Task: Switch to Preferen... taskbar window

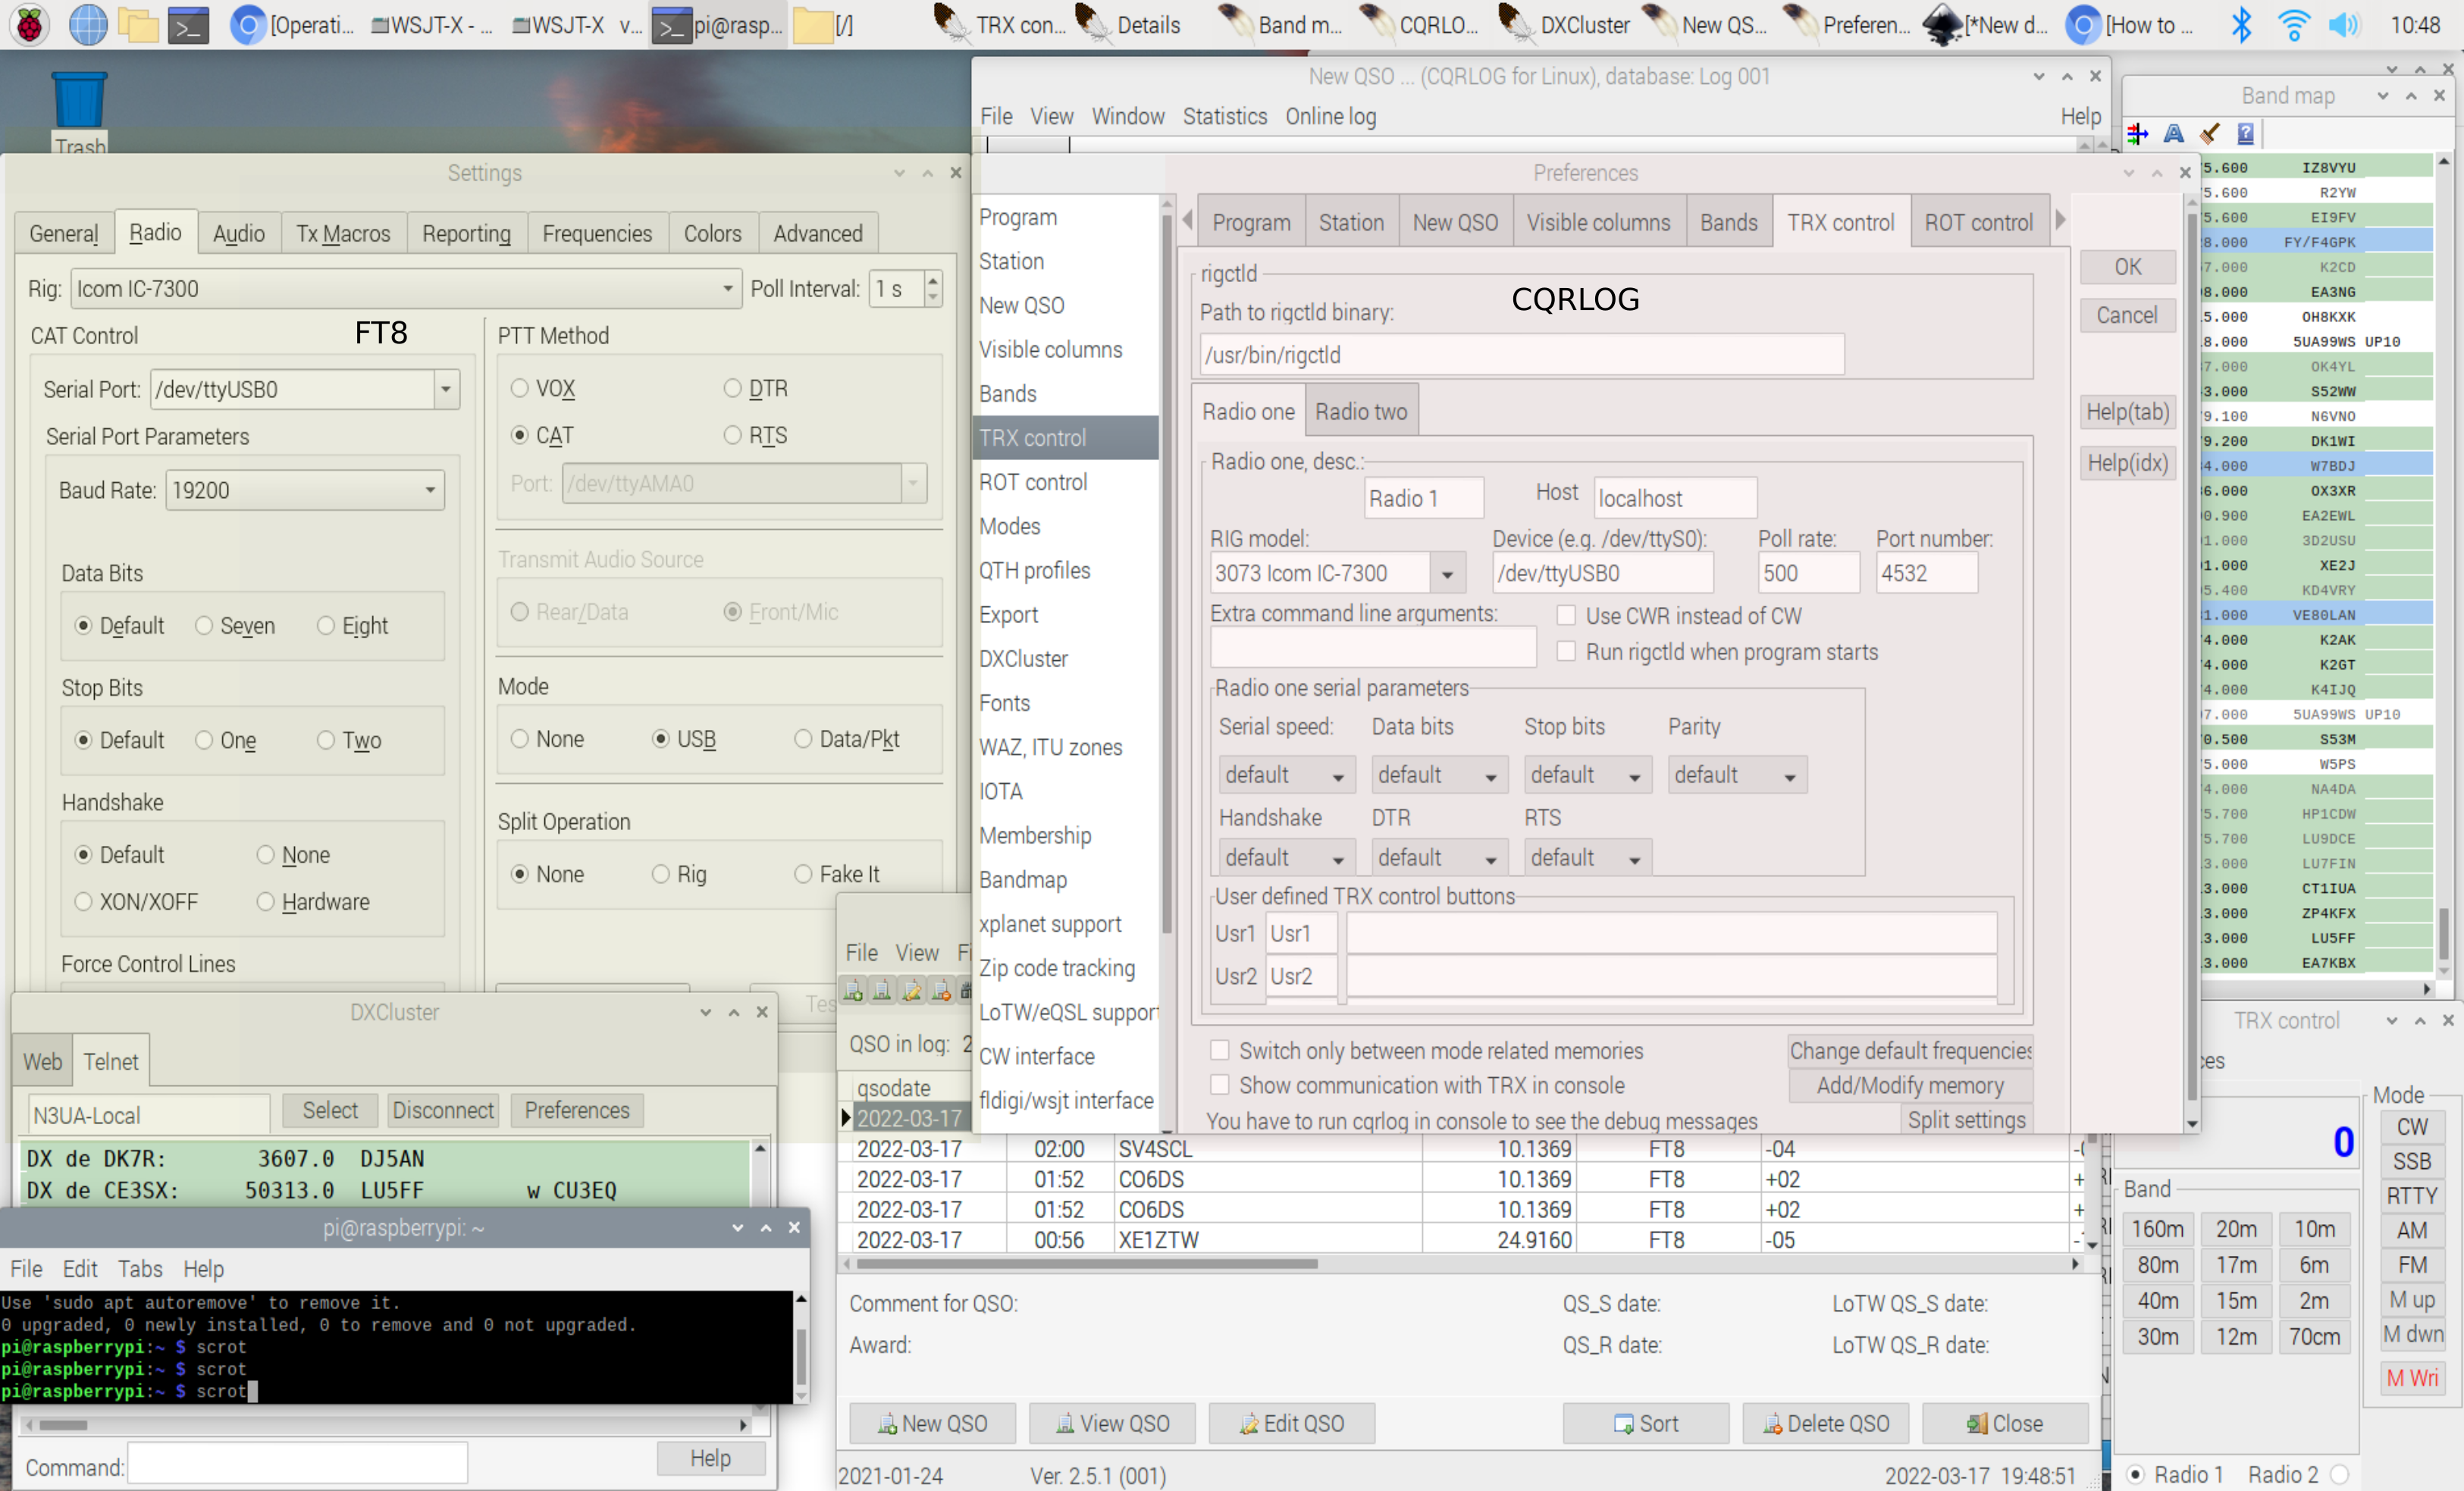Action: tap(1847, 25)
